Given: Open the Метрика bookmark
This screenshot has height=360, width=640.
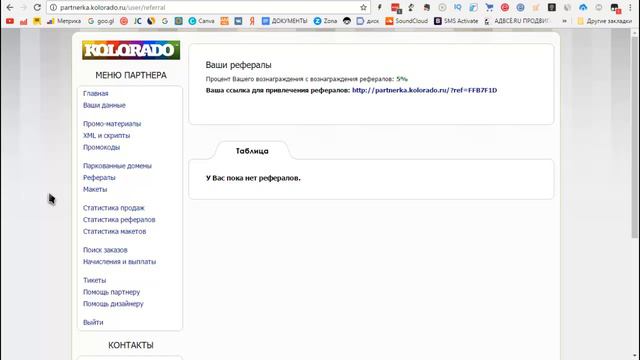Looking at the screenshot, I should tap(64, 21).
